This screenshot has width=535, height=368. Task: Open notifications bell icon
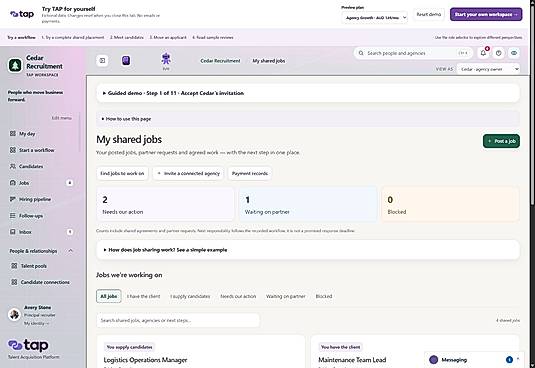pos(483,53)
